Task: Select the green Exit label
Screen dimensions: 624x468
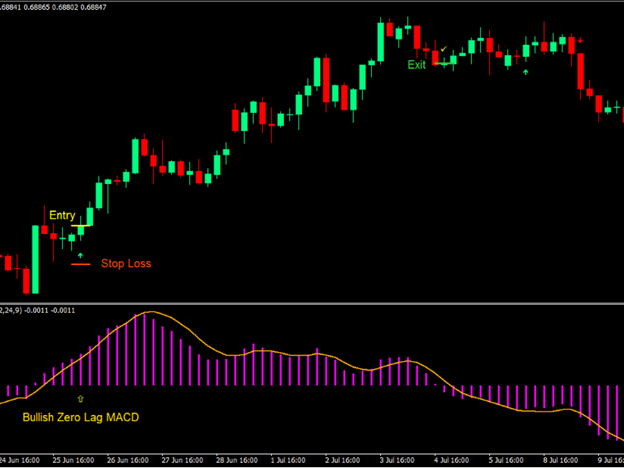Action: pos(417,65)
